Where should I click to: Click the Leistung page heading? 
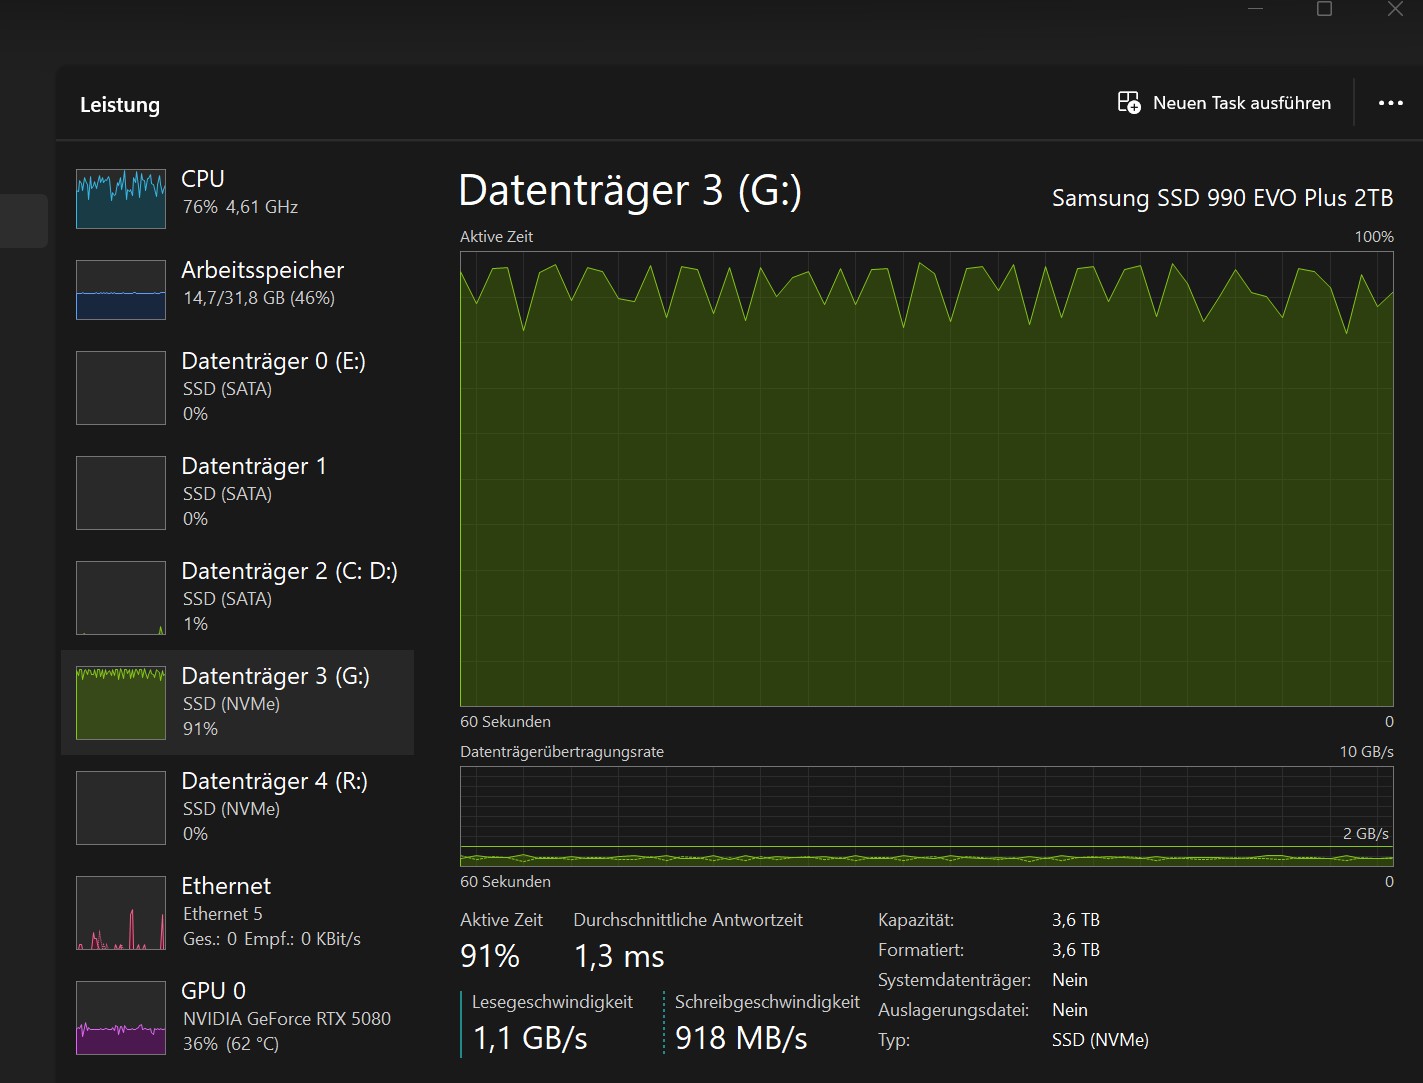tap(120, 105)
